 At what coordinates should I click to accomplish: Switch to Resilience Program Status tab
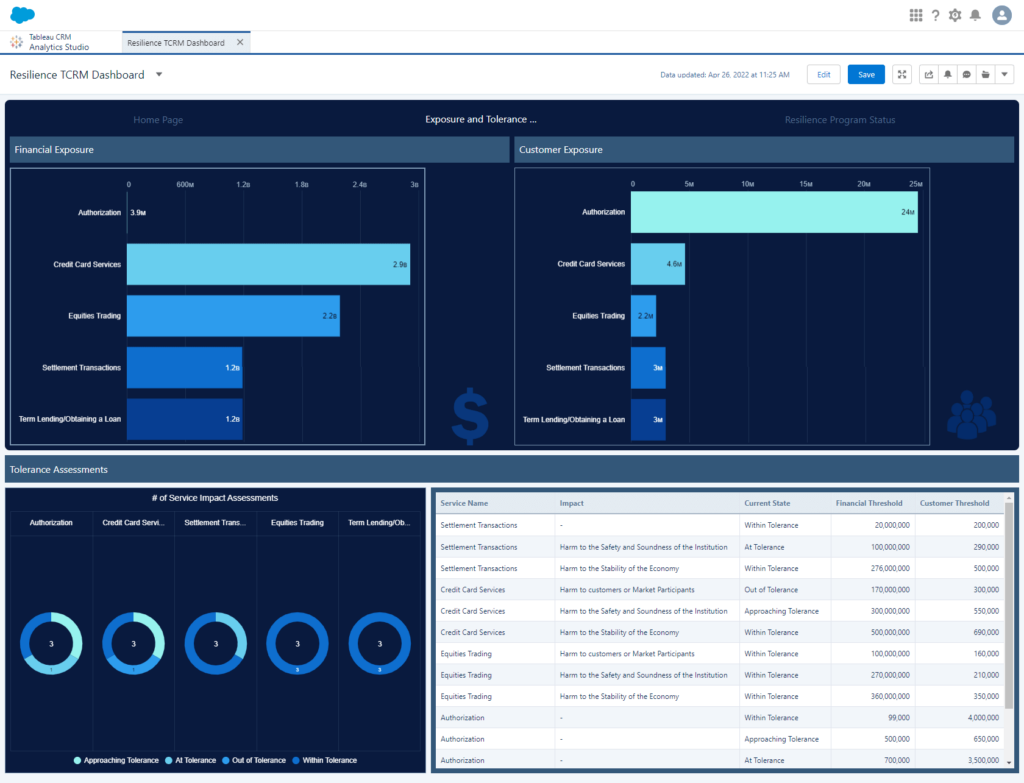(840, 120)
